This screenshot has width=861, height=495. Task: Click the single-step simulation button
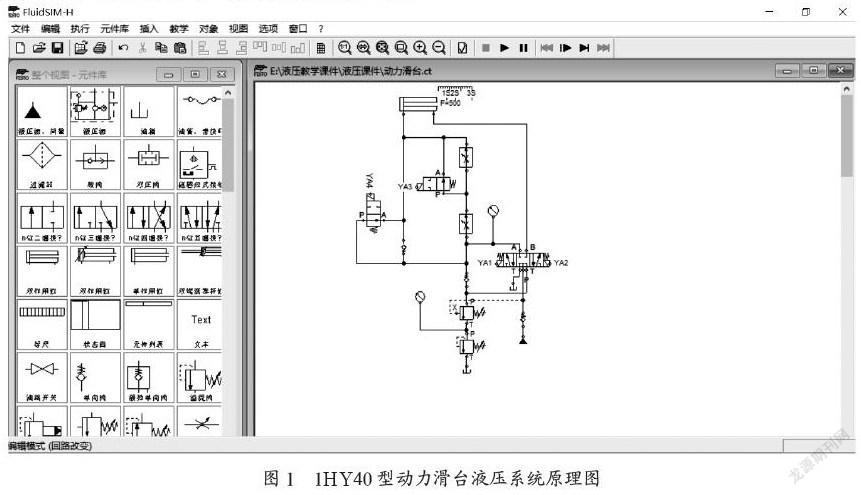coord(566,48)
